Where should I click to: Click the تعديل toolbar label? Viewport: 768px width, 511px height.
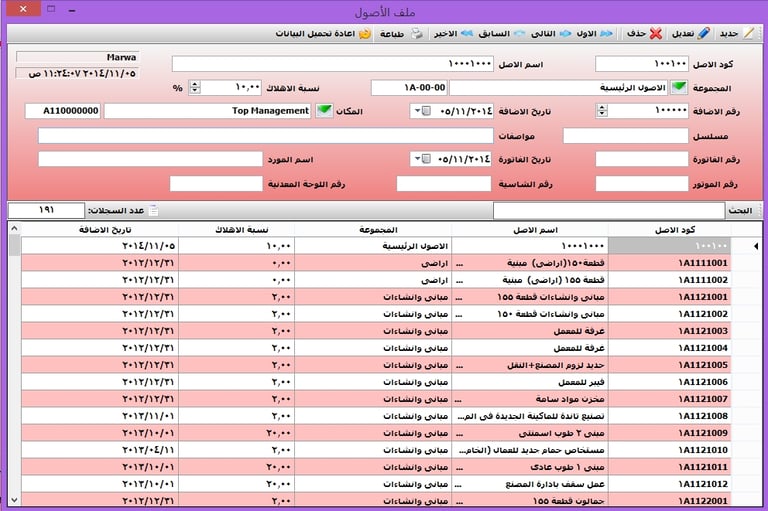point(683,33)
